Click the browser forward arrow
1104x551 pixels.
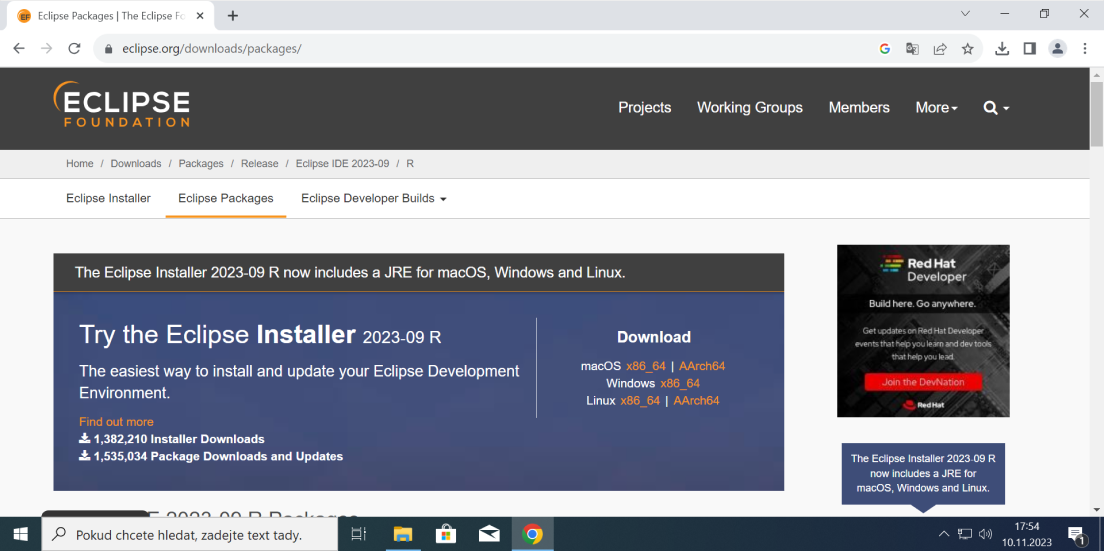[x=46, y=49]
